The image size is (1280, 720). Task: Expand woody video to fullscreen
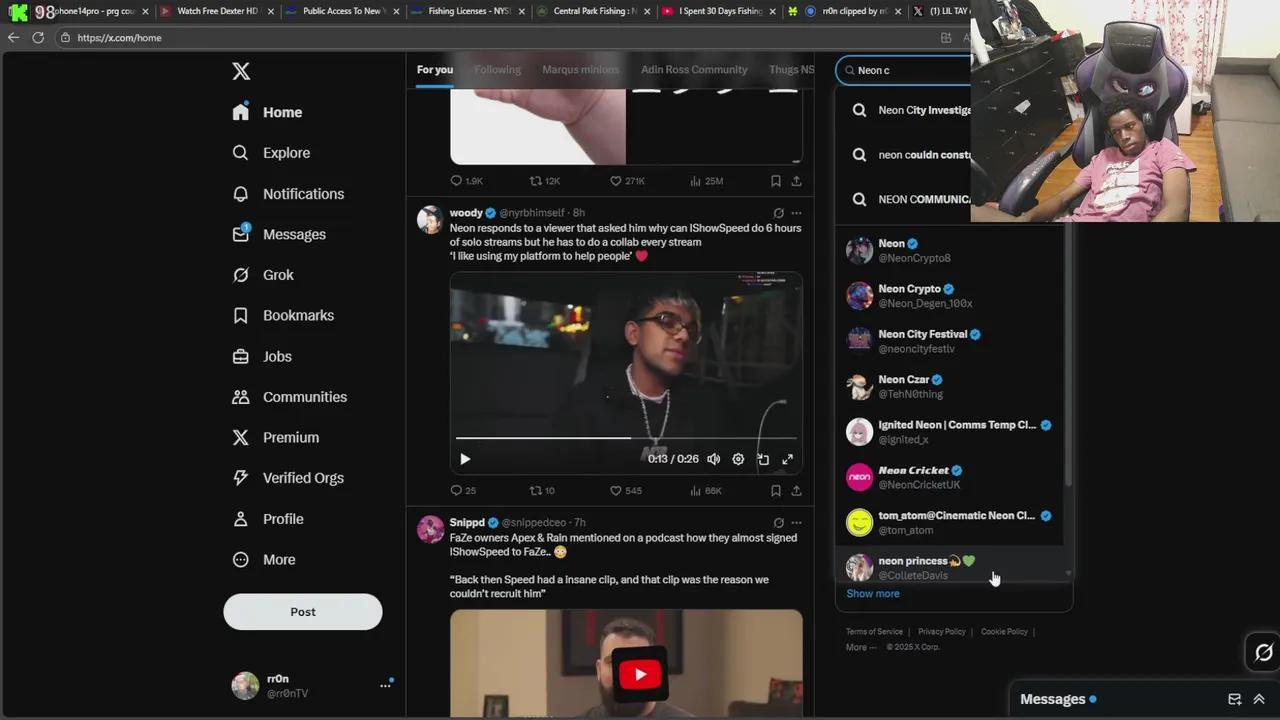(788, 459)
